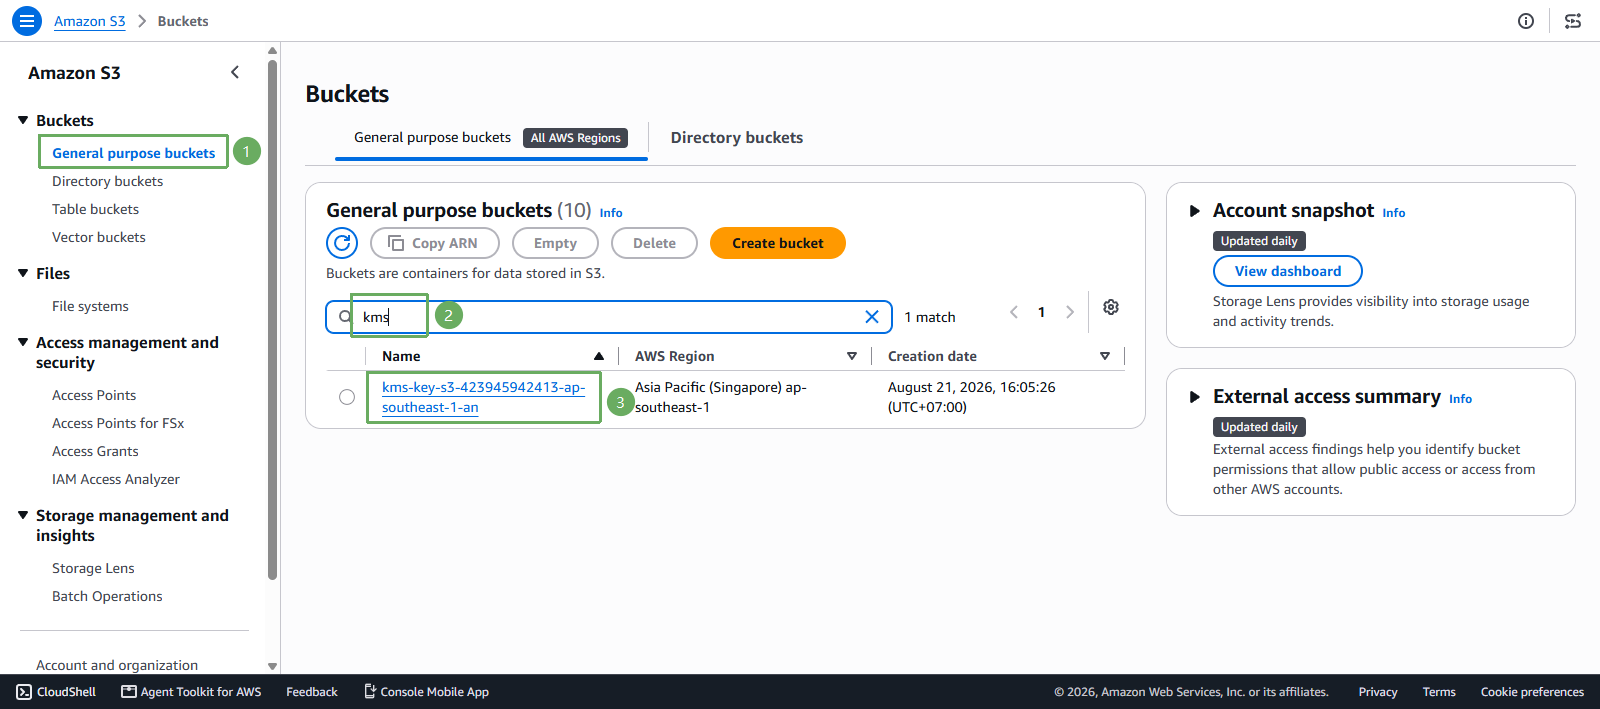Open IAM Access Analyzer
Viewport: 1600px width, 709px height.
click(x=116, y=479)
